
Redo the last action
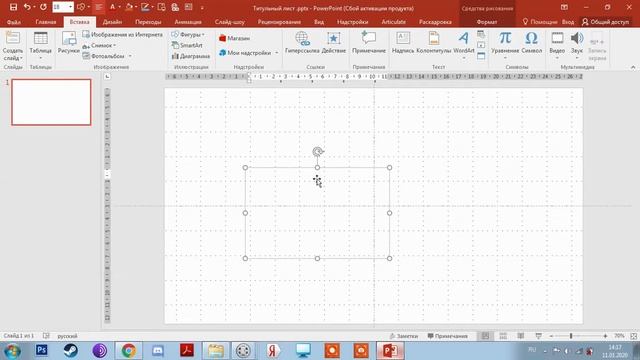[43, 7]
